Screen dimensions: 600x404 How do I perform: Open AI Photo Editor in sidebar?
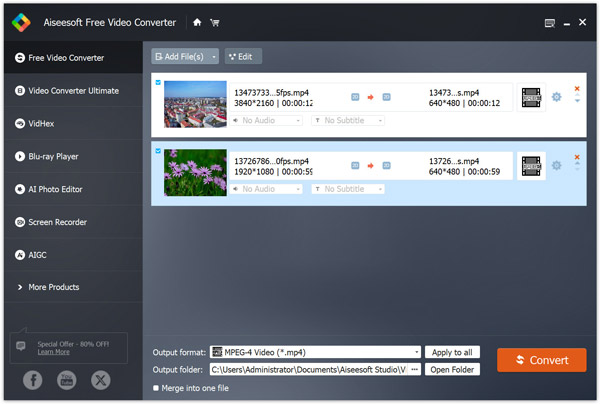(x=73, y=189)
